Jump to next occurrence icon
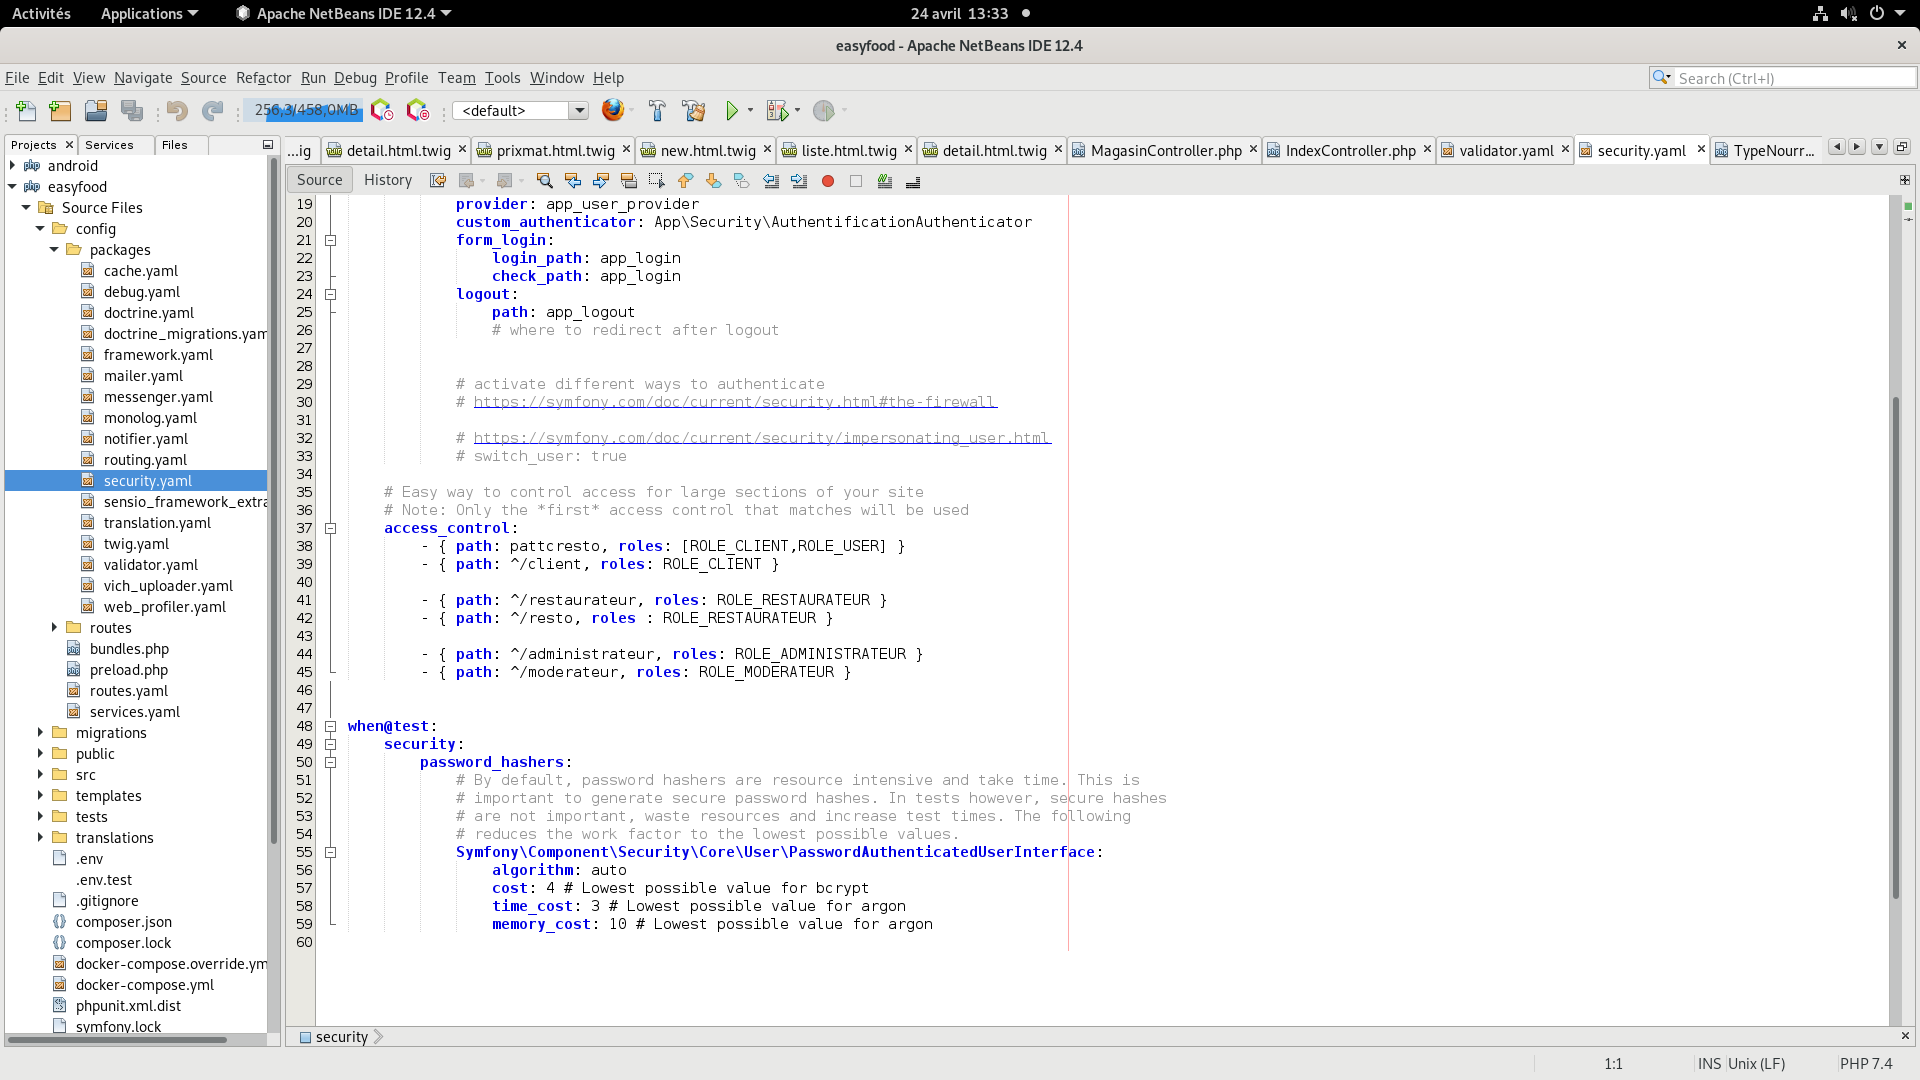The image size is (1920, 1080). tap(601, 181)
